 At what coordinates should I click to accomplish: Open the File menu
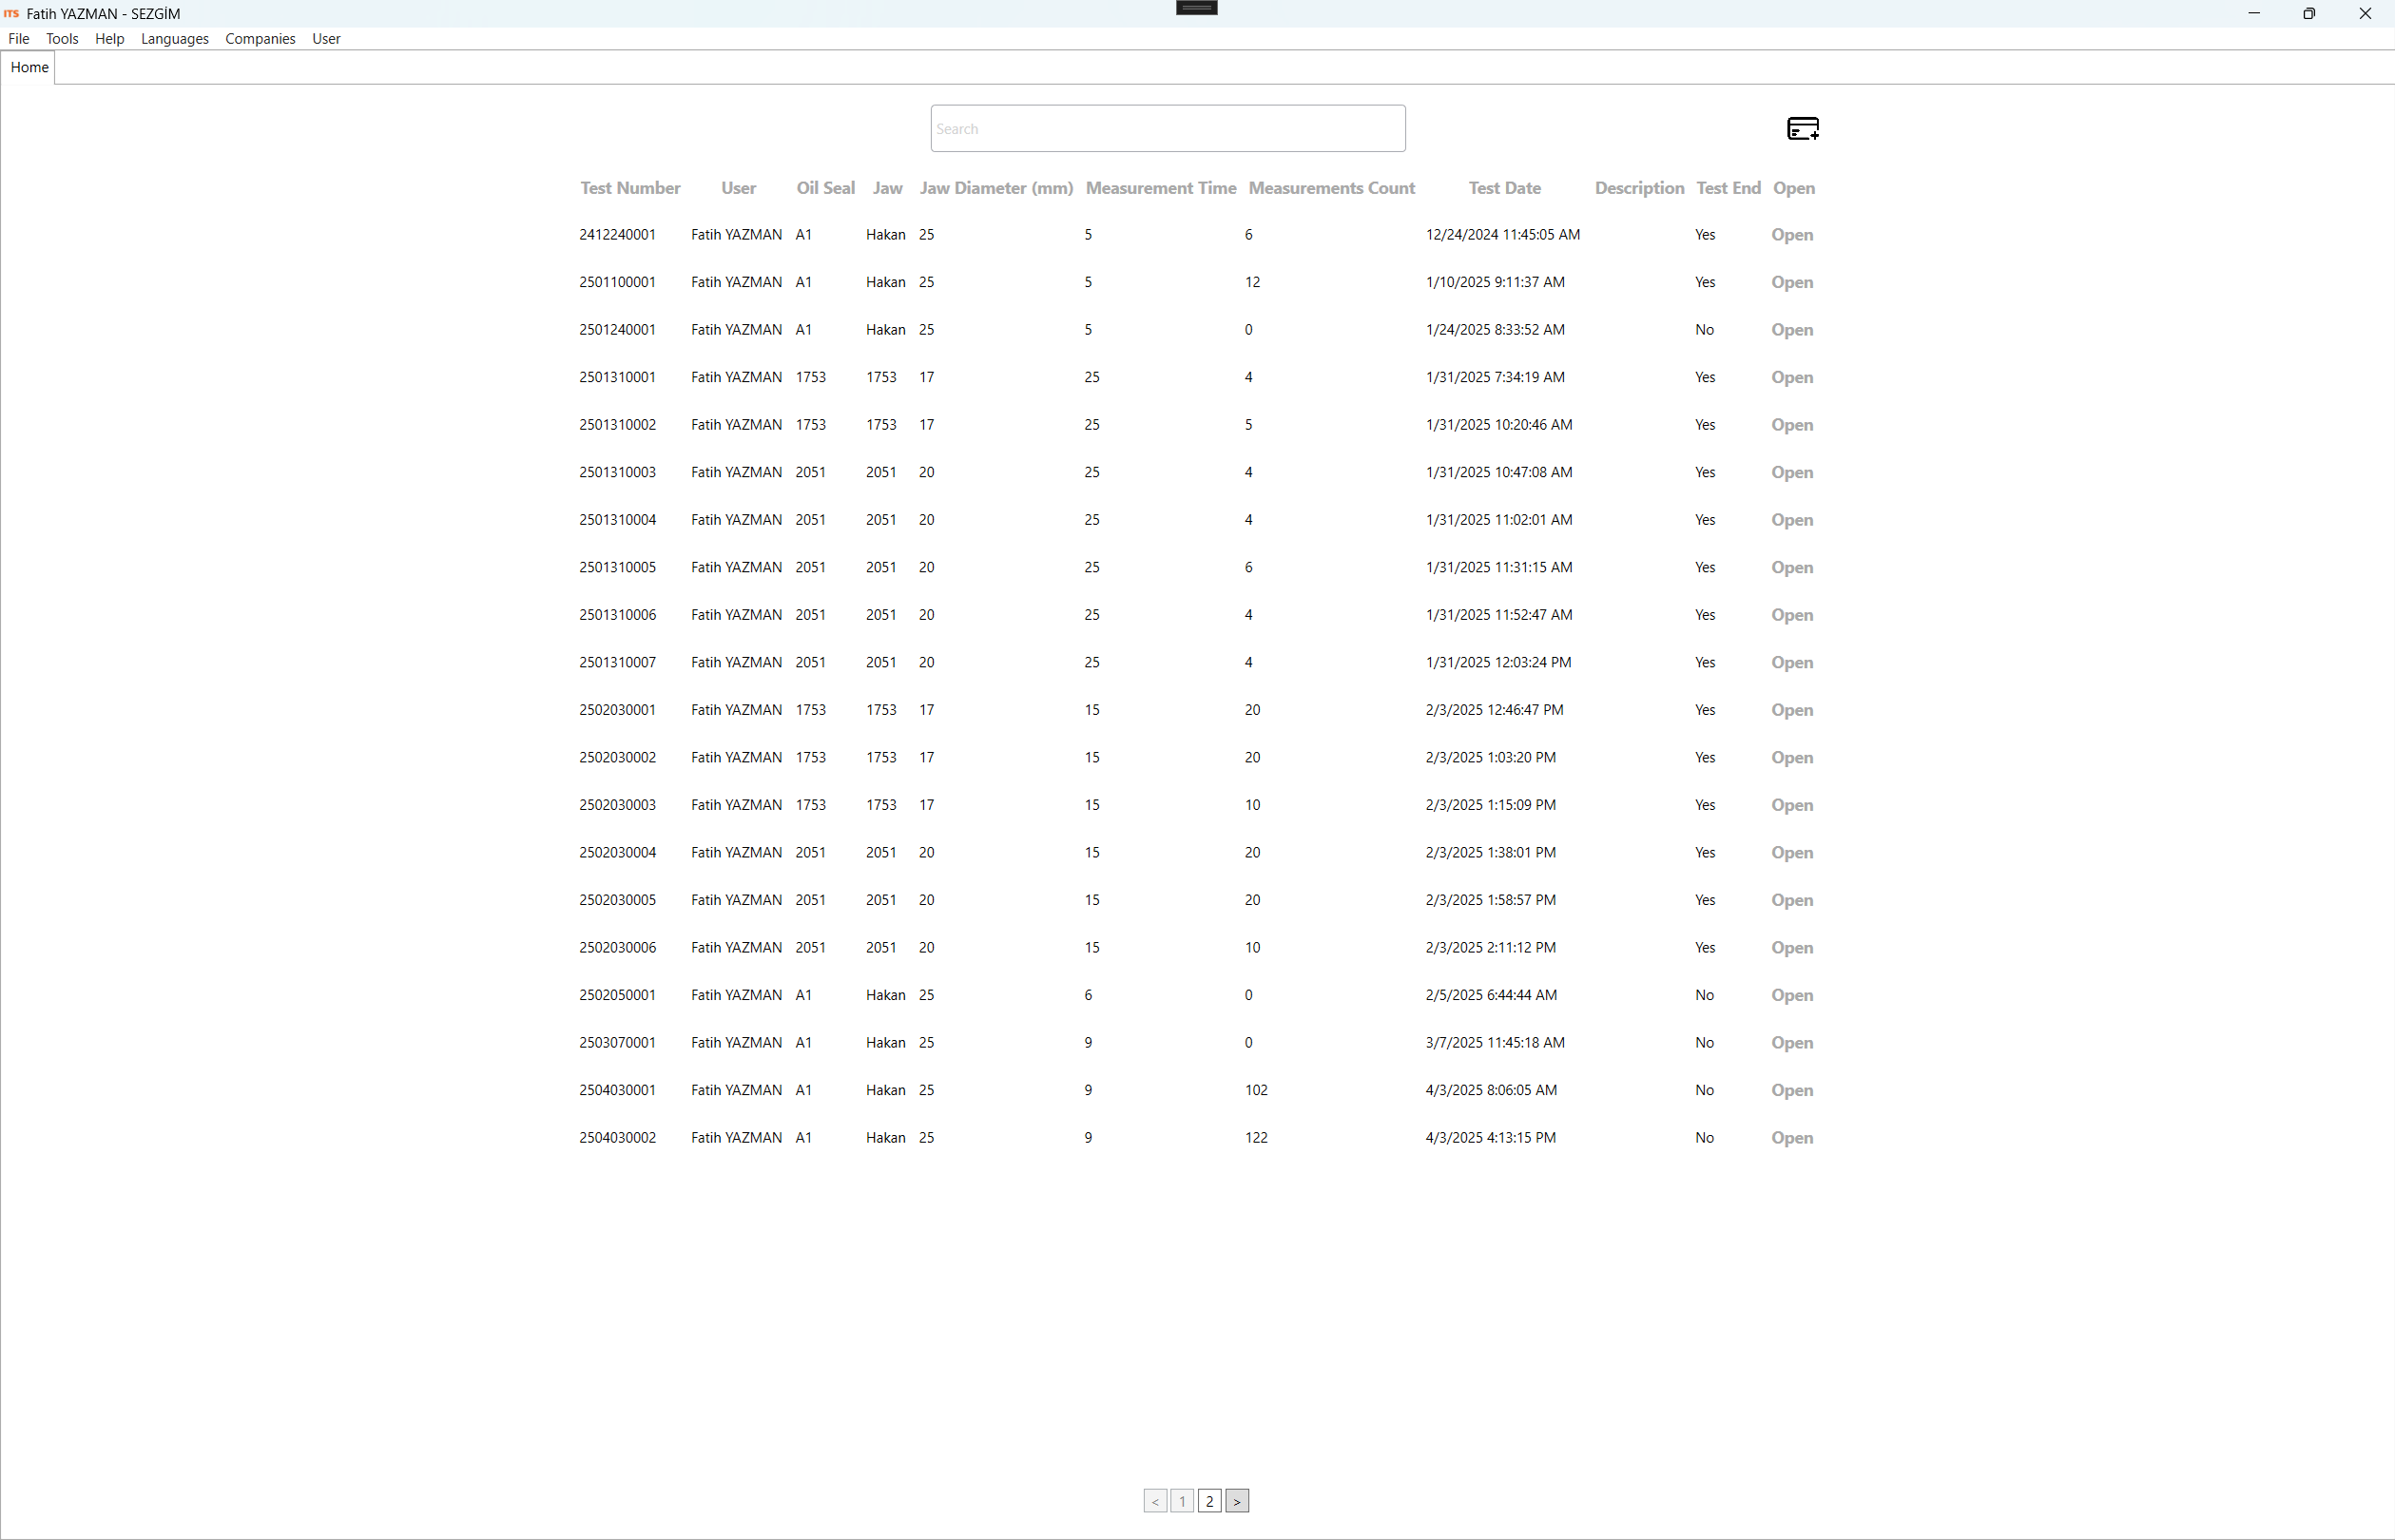coord(19,39)
